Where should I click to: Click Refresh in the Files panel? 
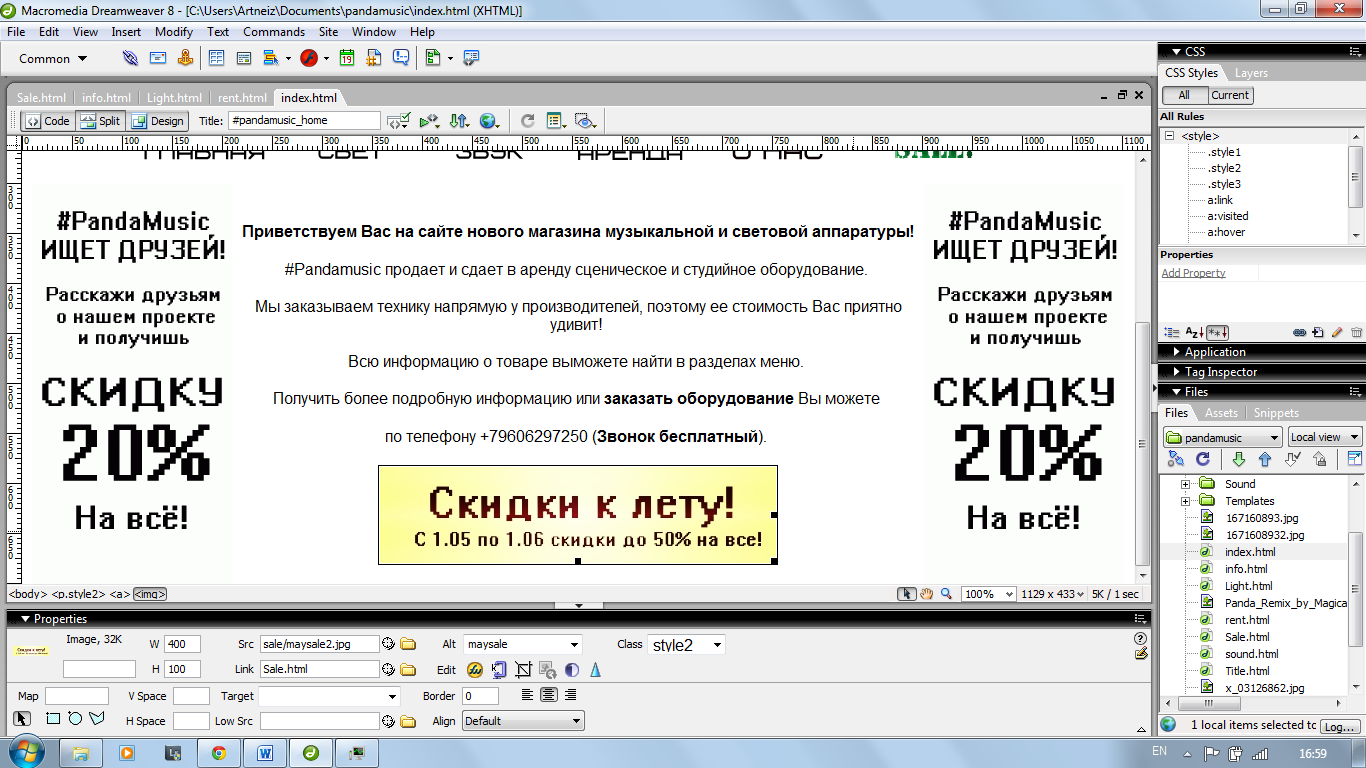coord(1203,459)
